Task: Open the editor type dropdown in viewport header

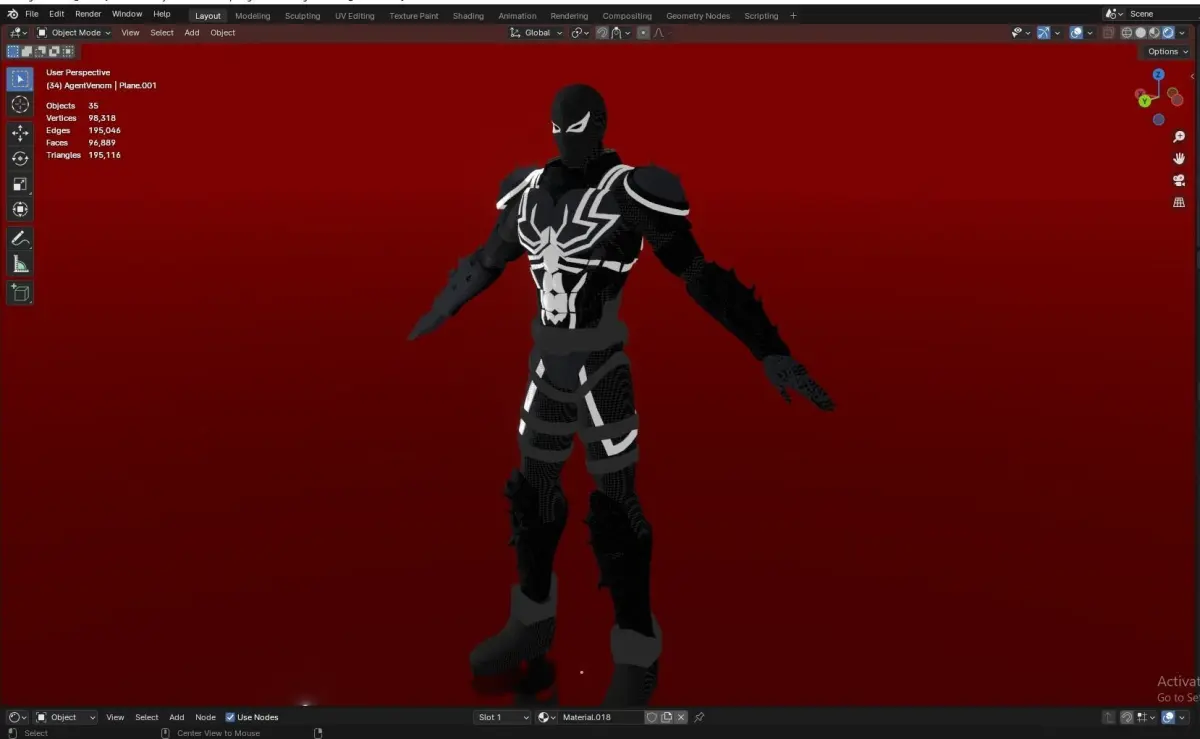Action: (x=18, y=33)
